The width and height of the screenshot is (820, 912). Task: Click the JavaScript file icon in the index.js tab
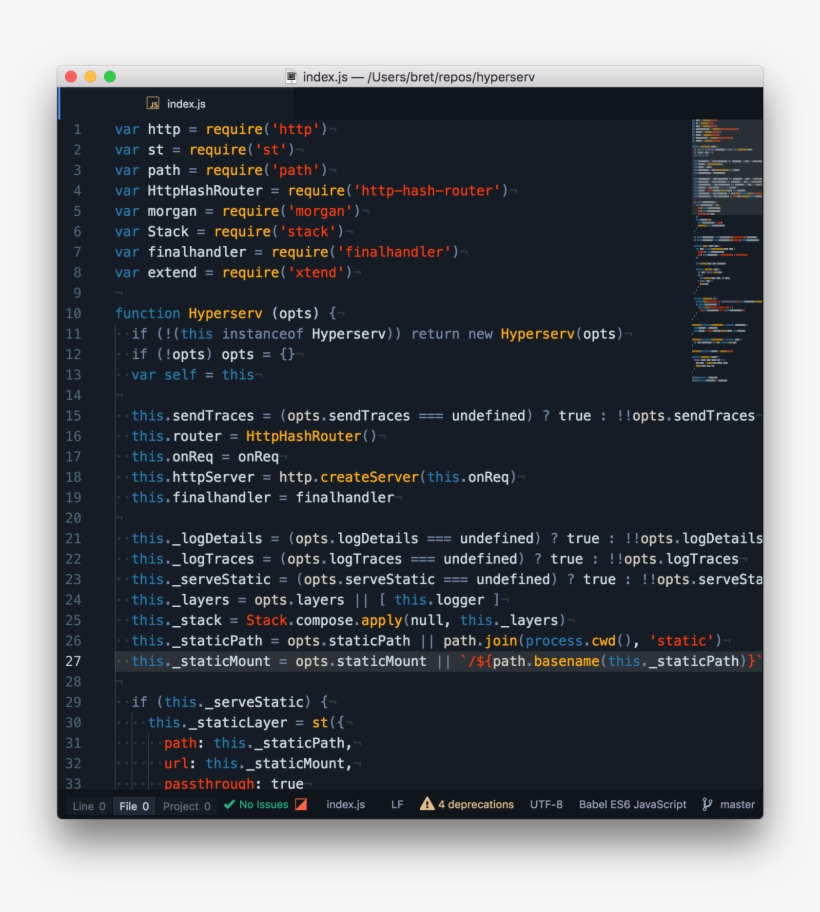pos(152,102)
